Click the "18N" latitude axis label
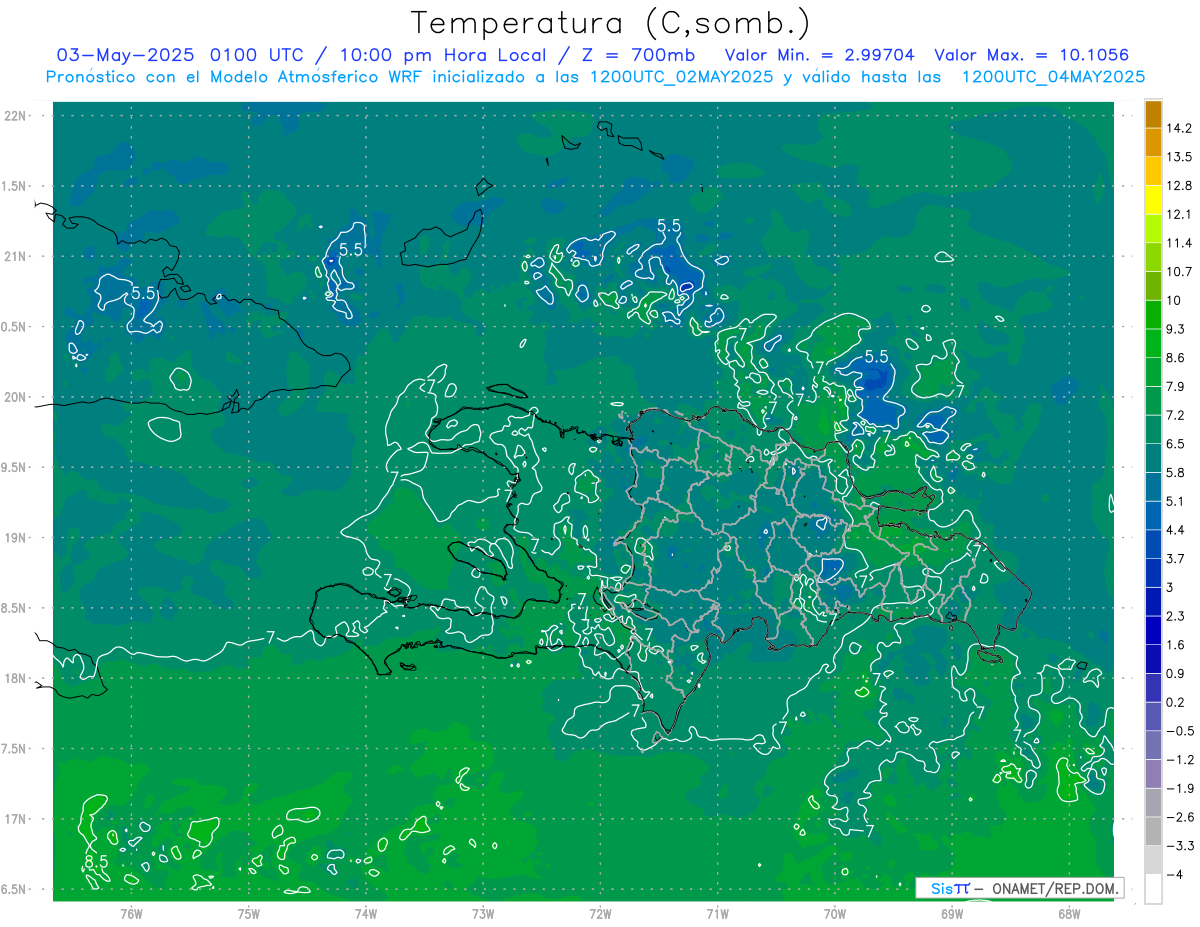 tap(17, 679)
